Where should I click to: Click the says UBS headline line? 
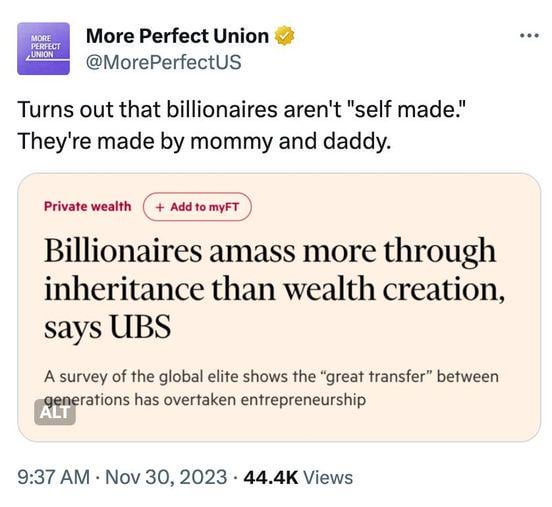[x=108, y=327]
